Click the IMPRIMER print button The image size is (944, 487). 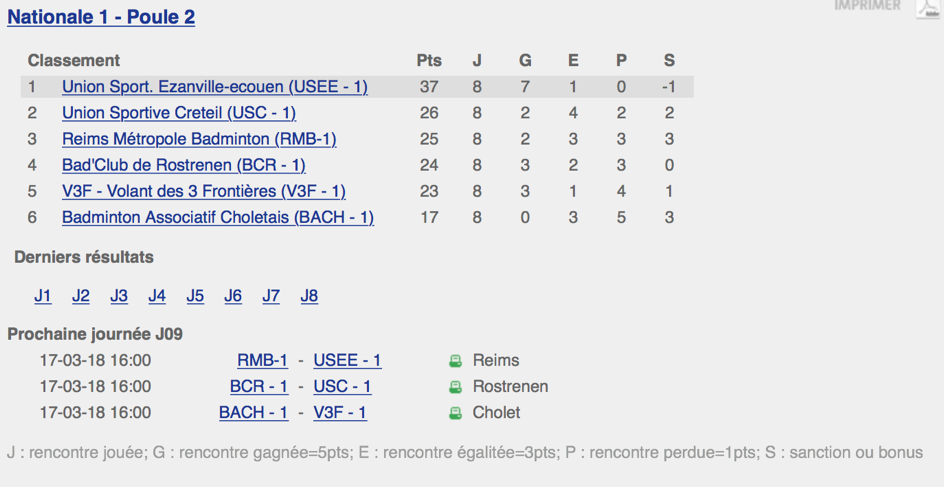(x=867, y=5)
